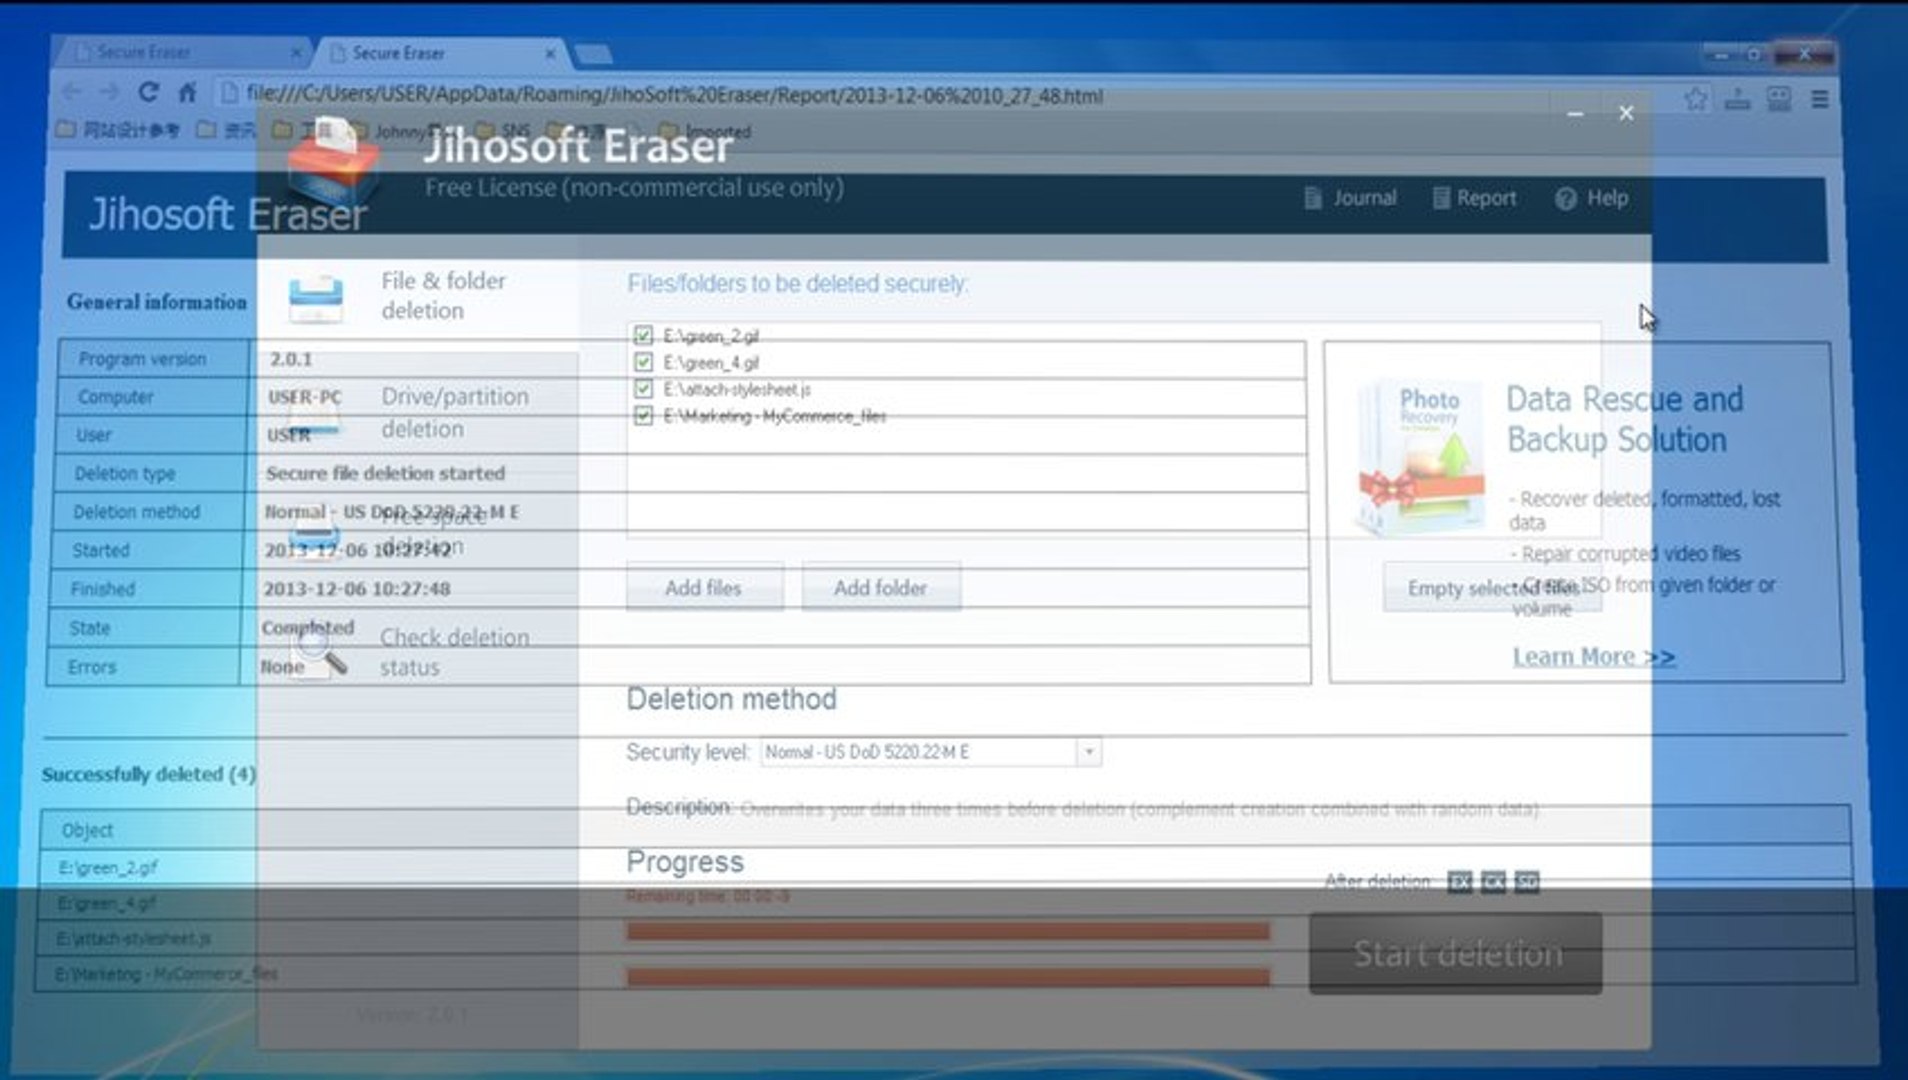Open Help in Jihosoft Eraser

[1592, 198]
